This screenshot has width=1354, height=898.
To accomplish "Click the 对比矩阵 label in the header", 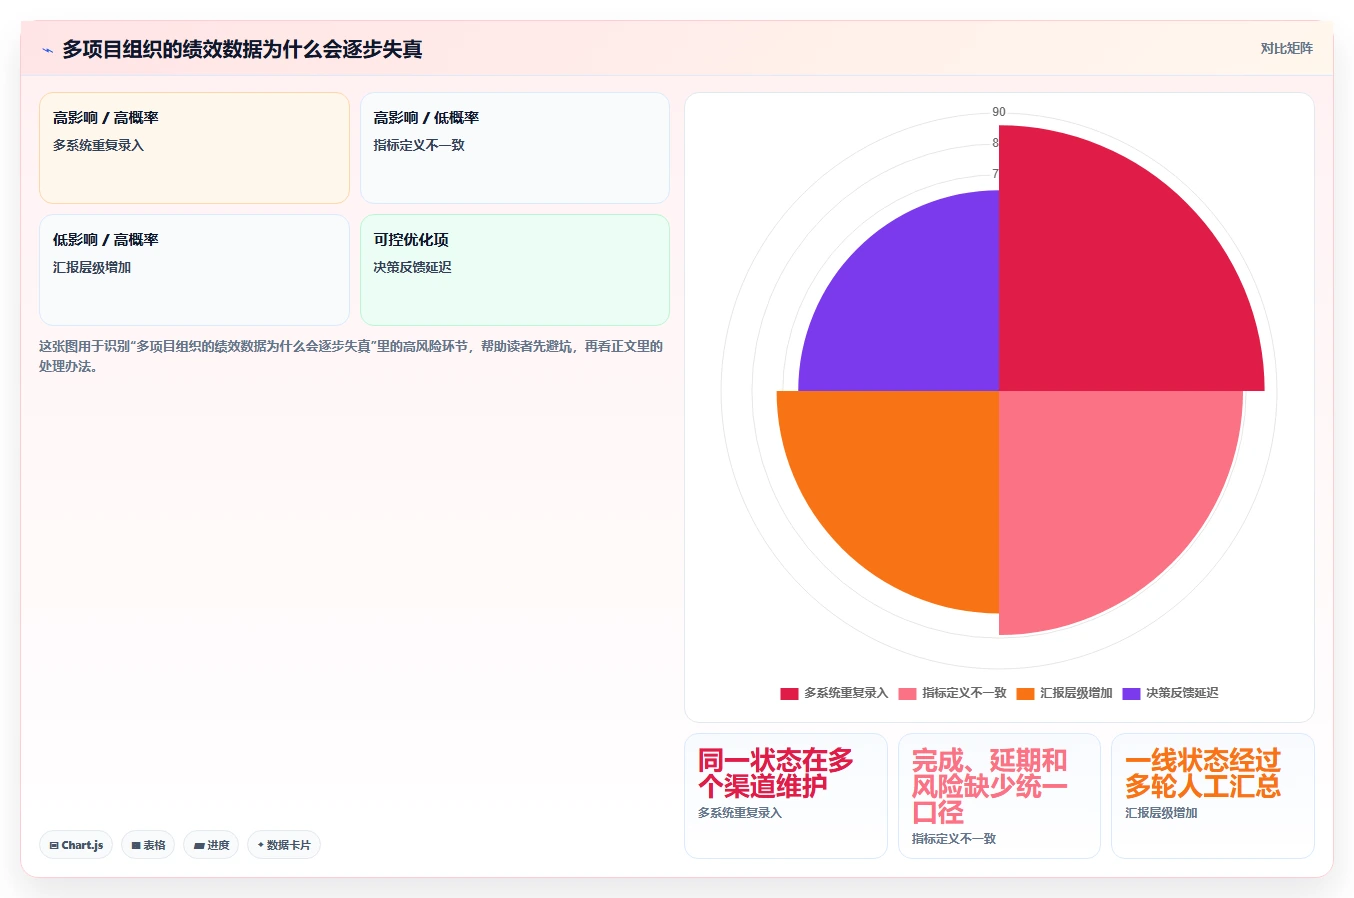I will [x=1286, y=48].
